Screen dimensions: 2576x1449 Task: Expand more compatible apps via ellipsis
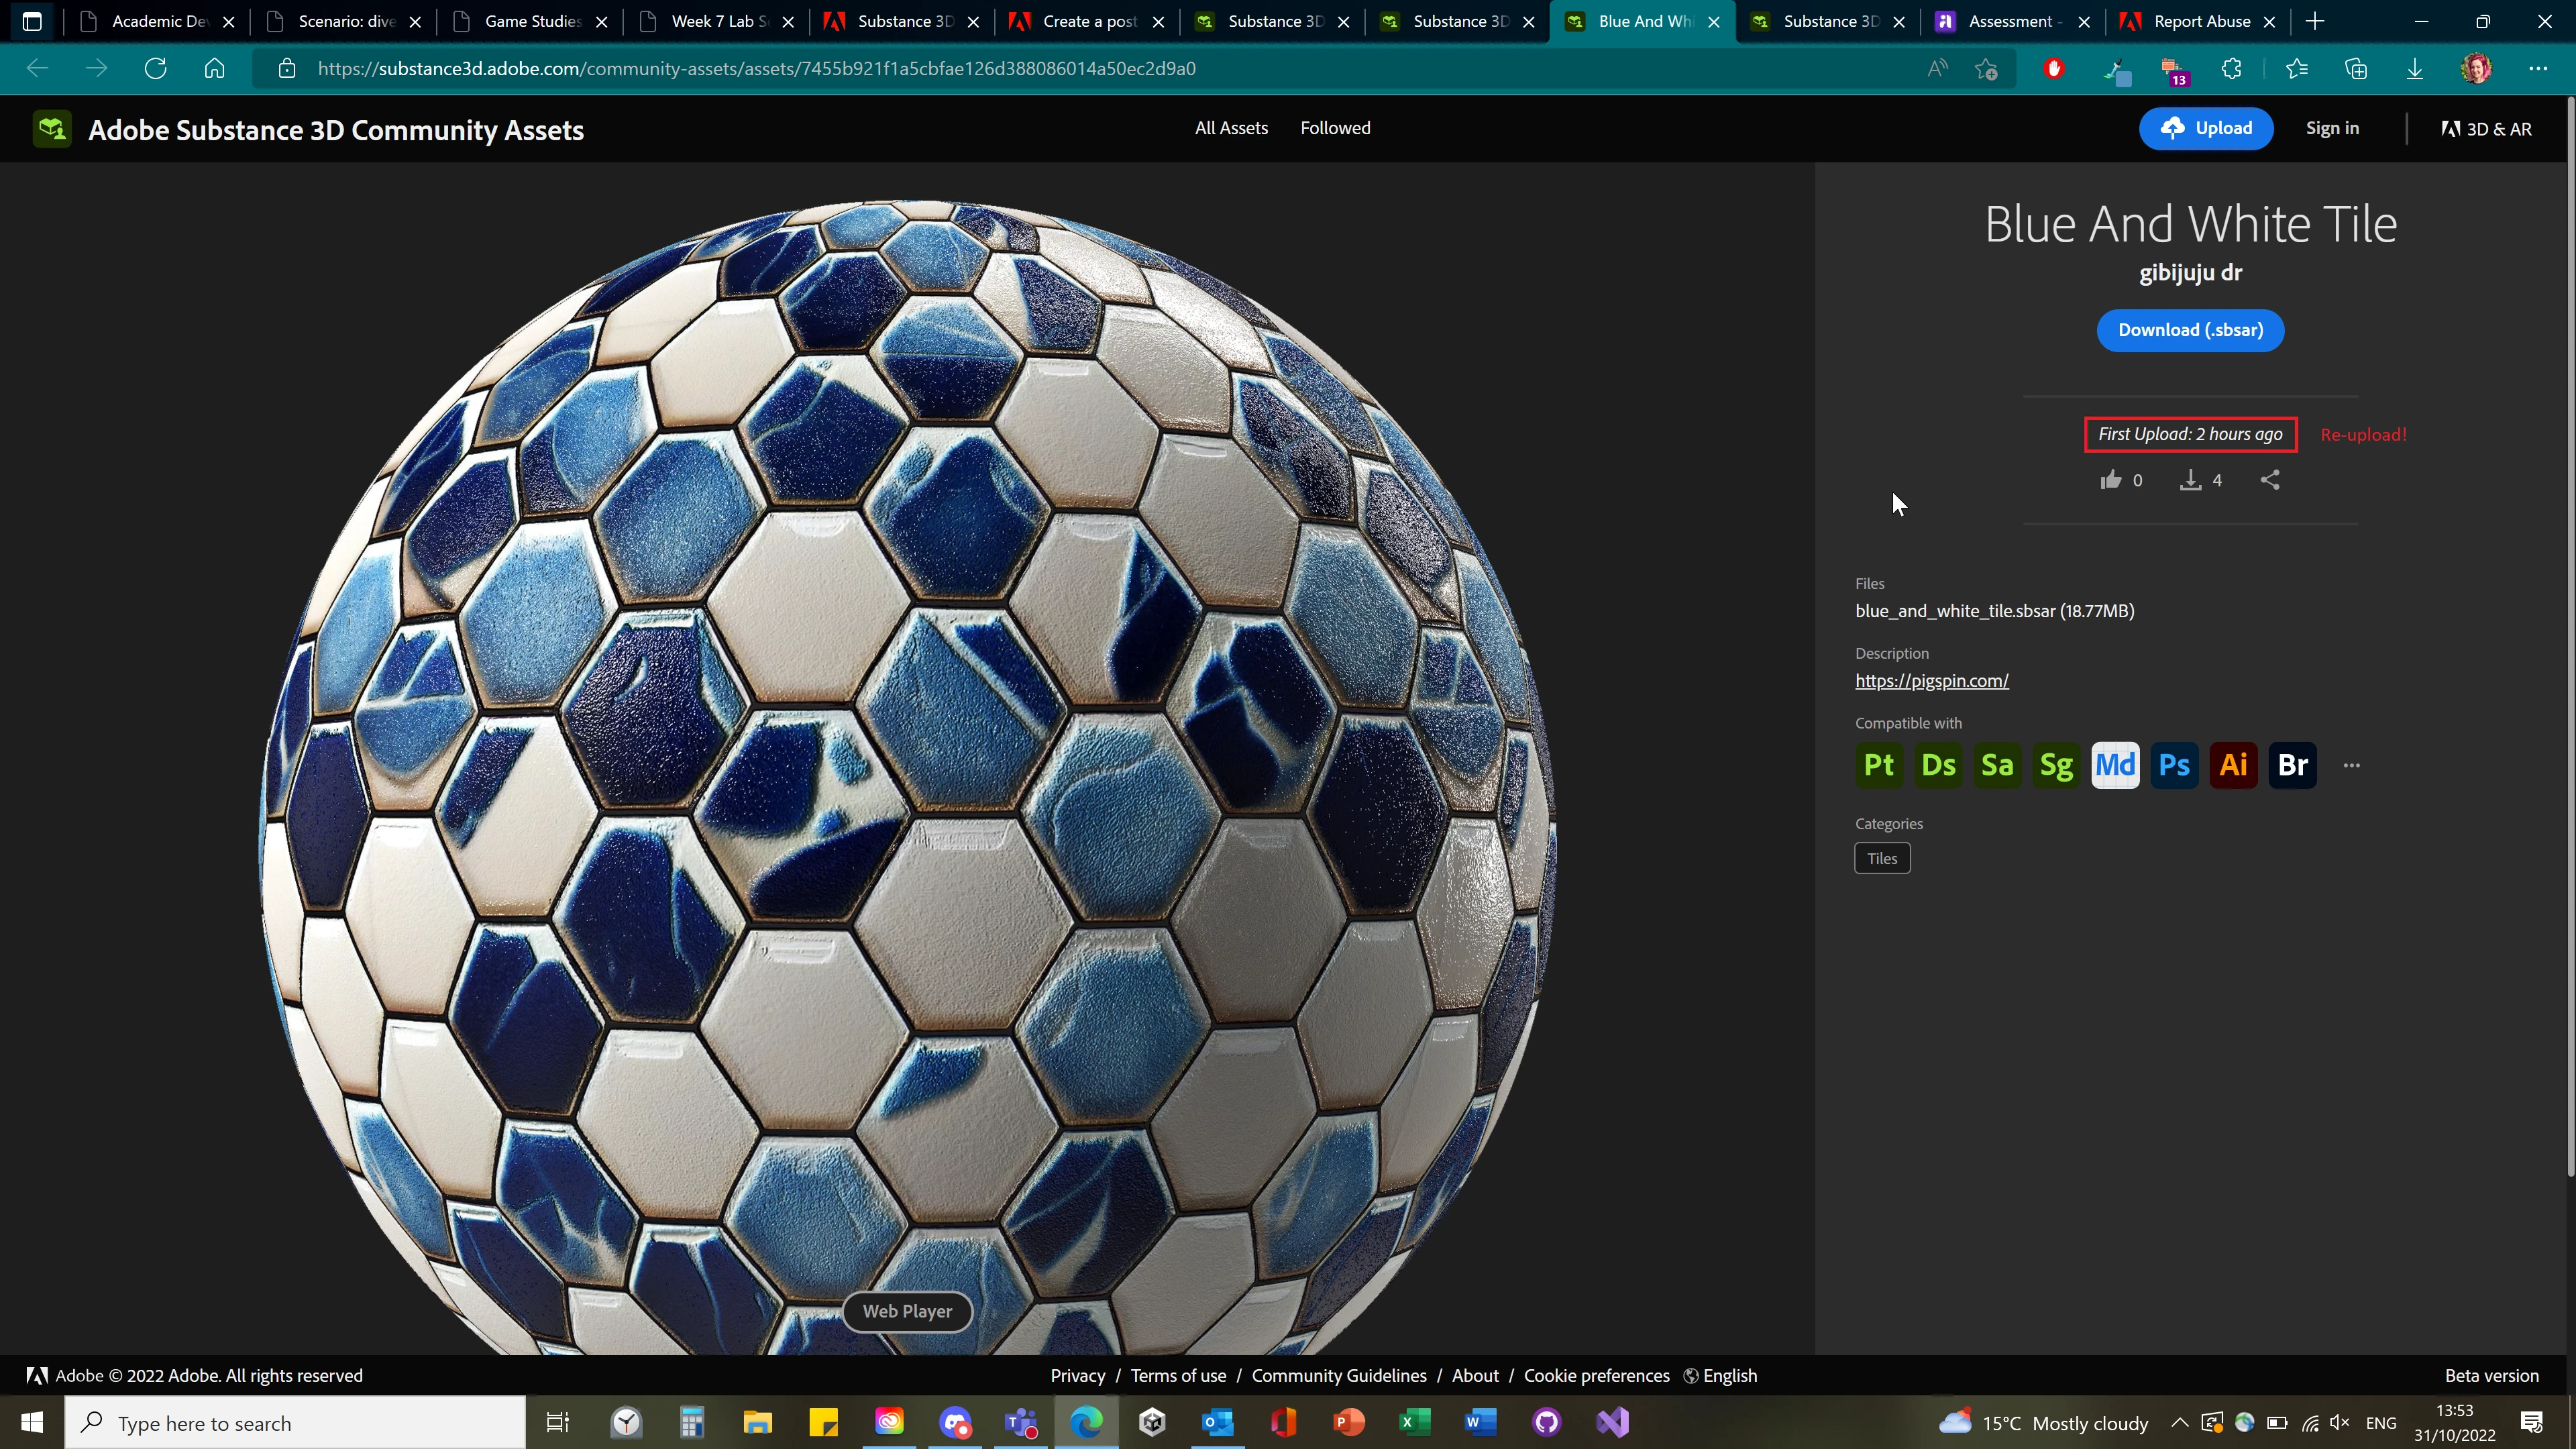click(x=2351, y=765)
